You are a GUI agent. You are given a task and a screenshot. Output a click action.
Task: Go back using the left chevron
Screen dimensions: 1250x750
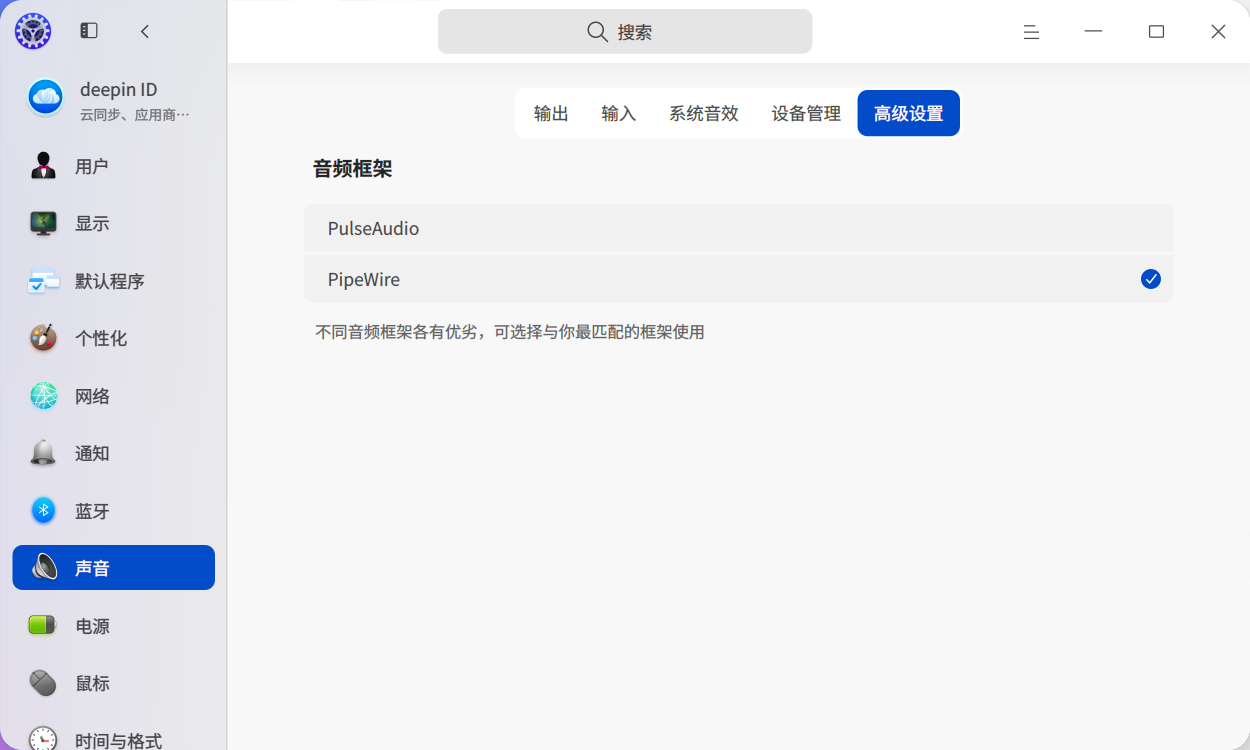click(145, 31)
